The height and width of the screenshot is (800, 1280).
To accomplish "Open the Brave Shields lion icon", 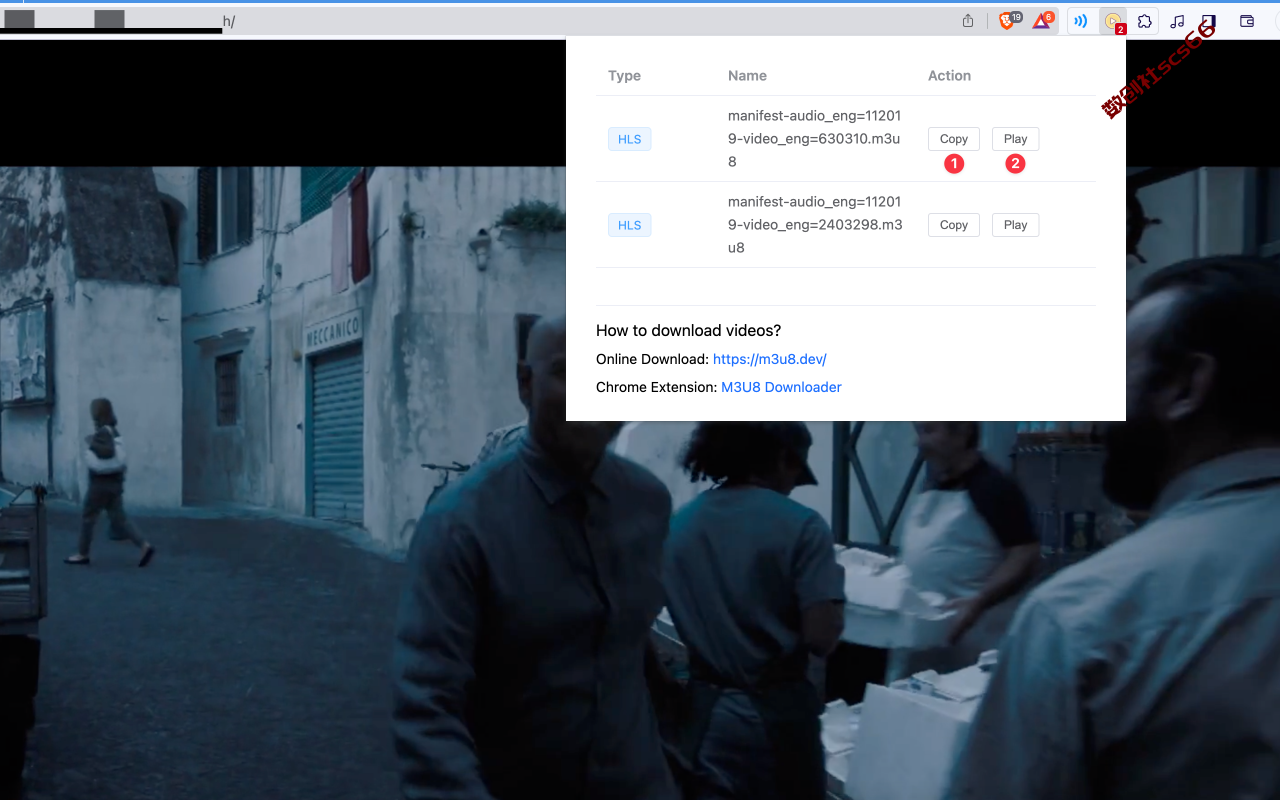I will [x=1009, y=20].
